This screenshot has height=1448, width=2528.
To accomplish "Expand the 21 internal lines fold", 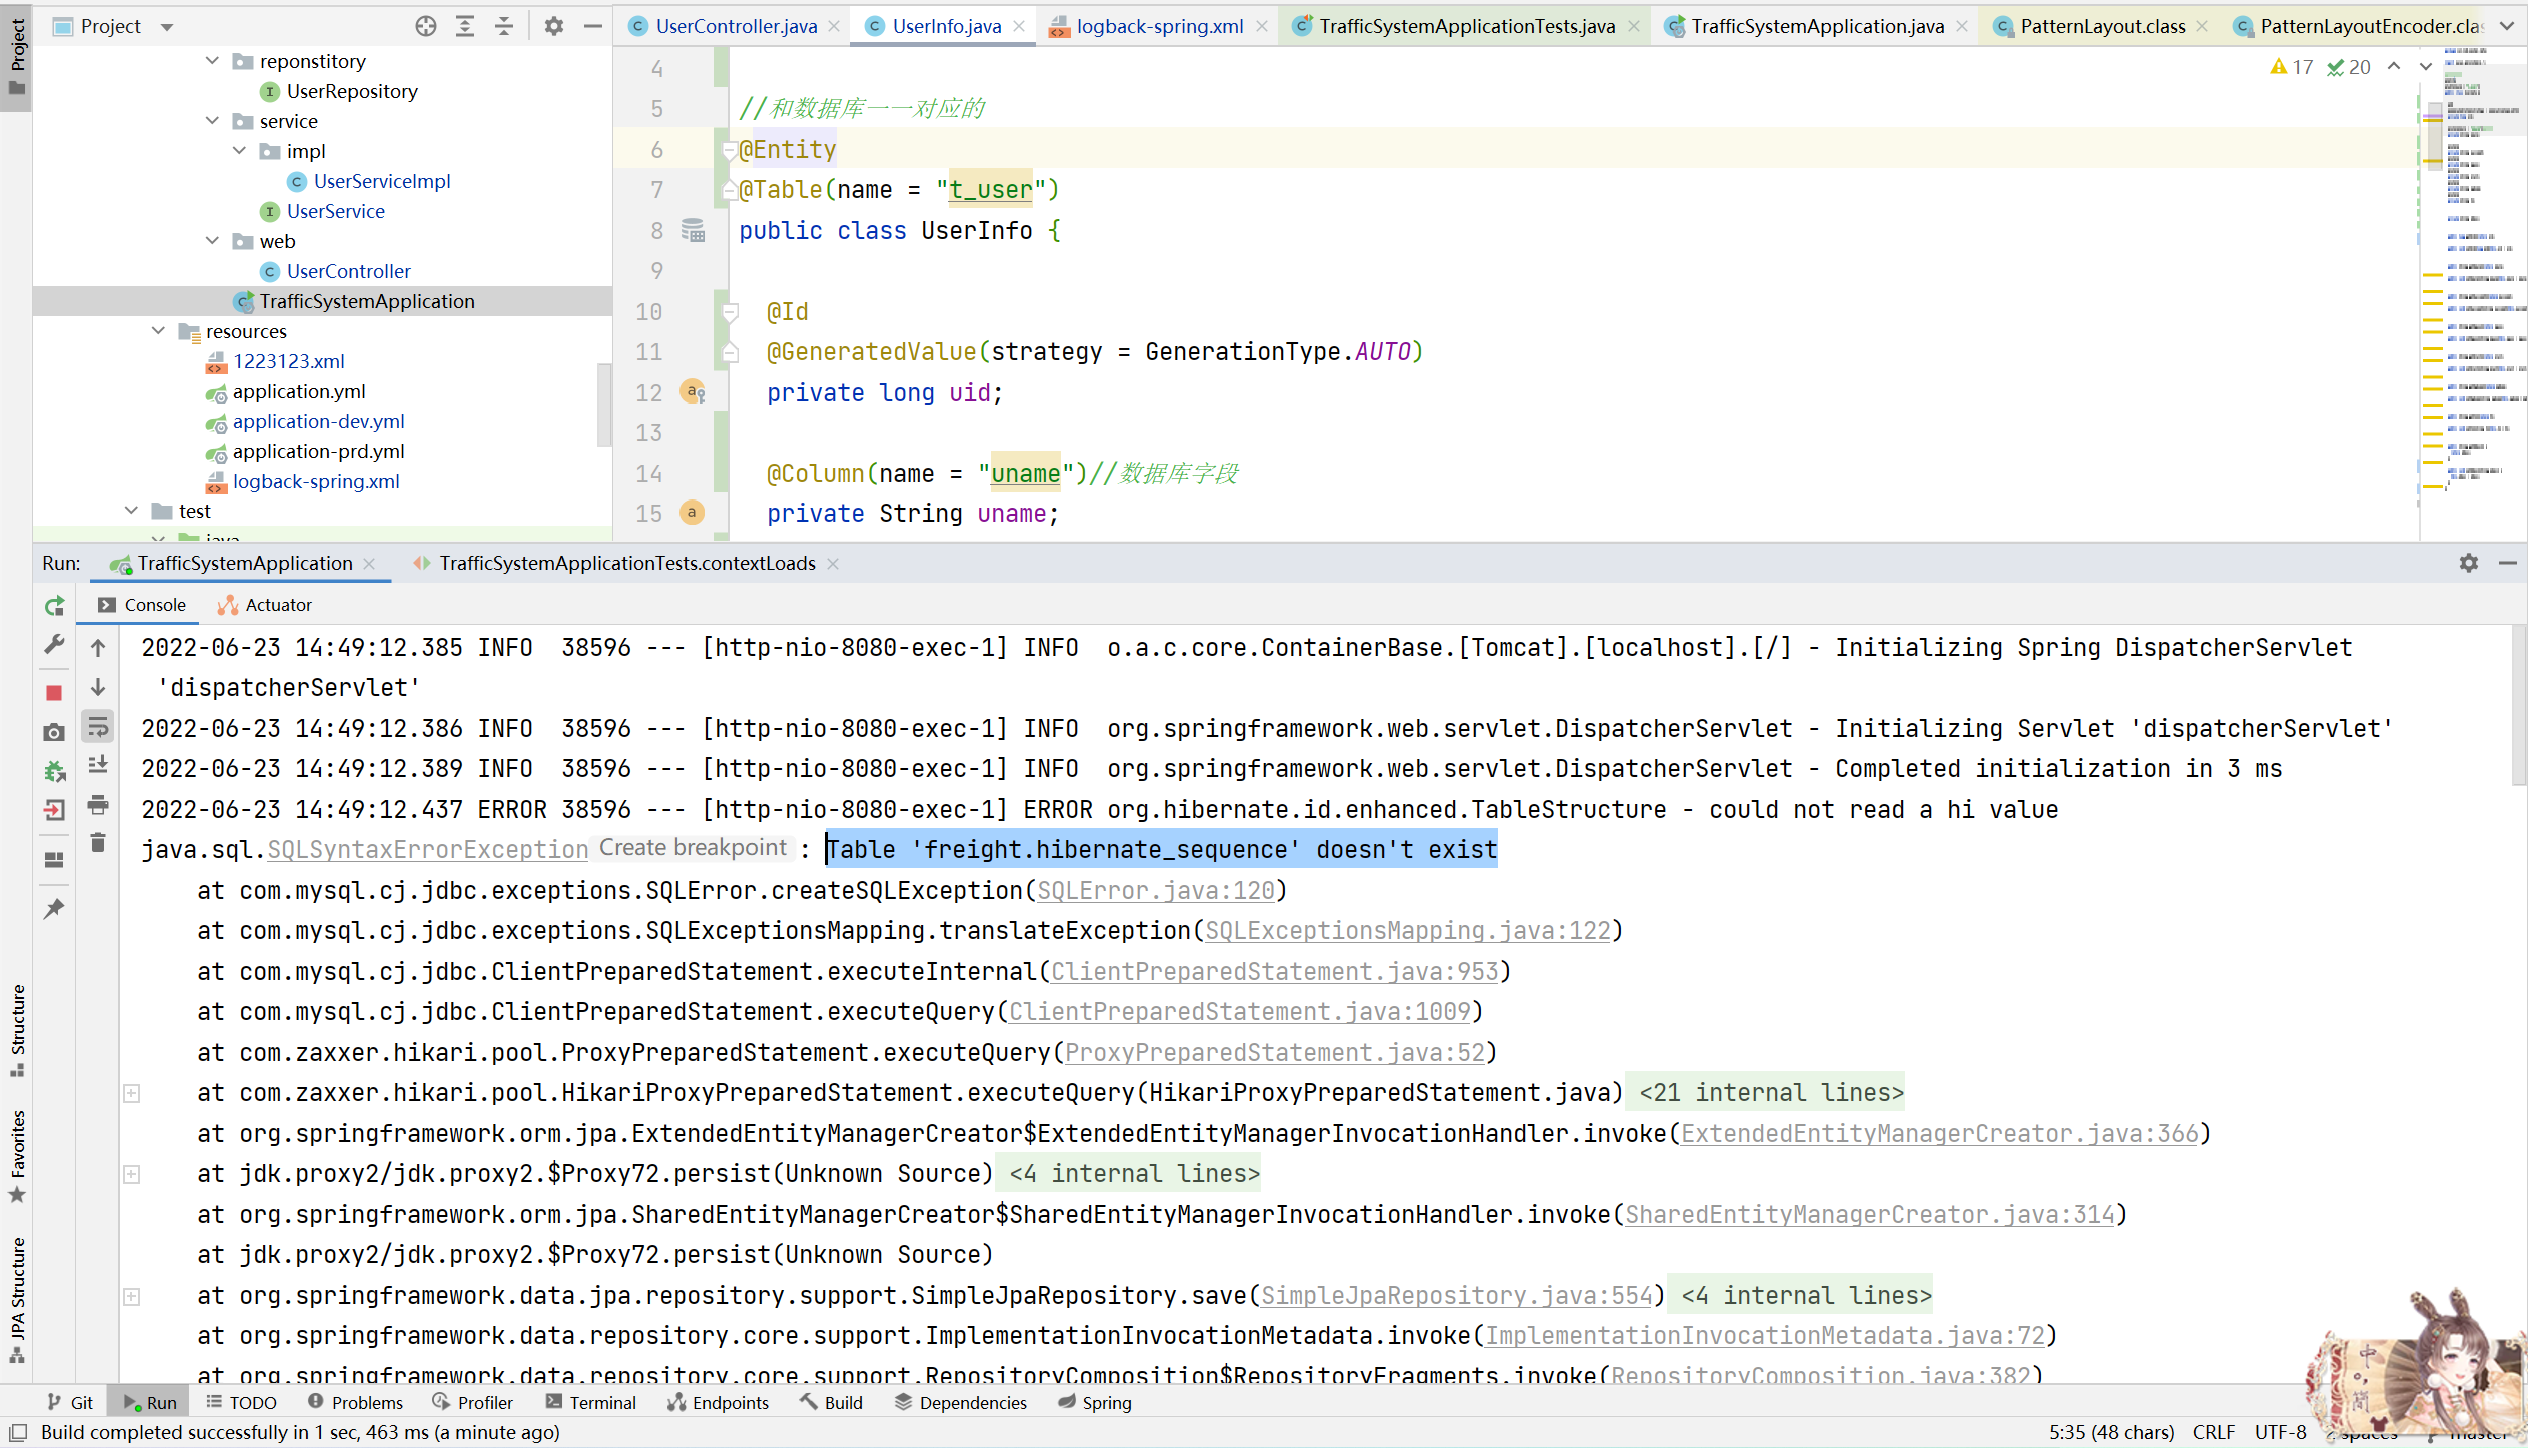I will pyautogui.click(x=1770, y=1093).
